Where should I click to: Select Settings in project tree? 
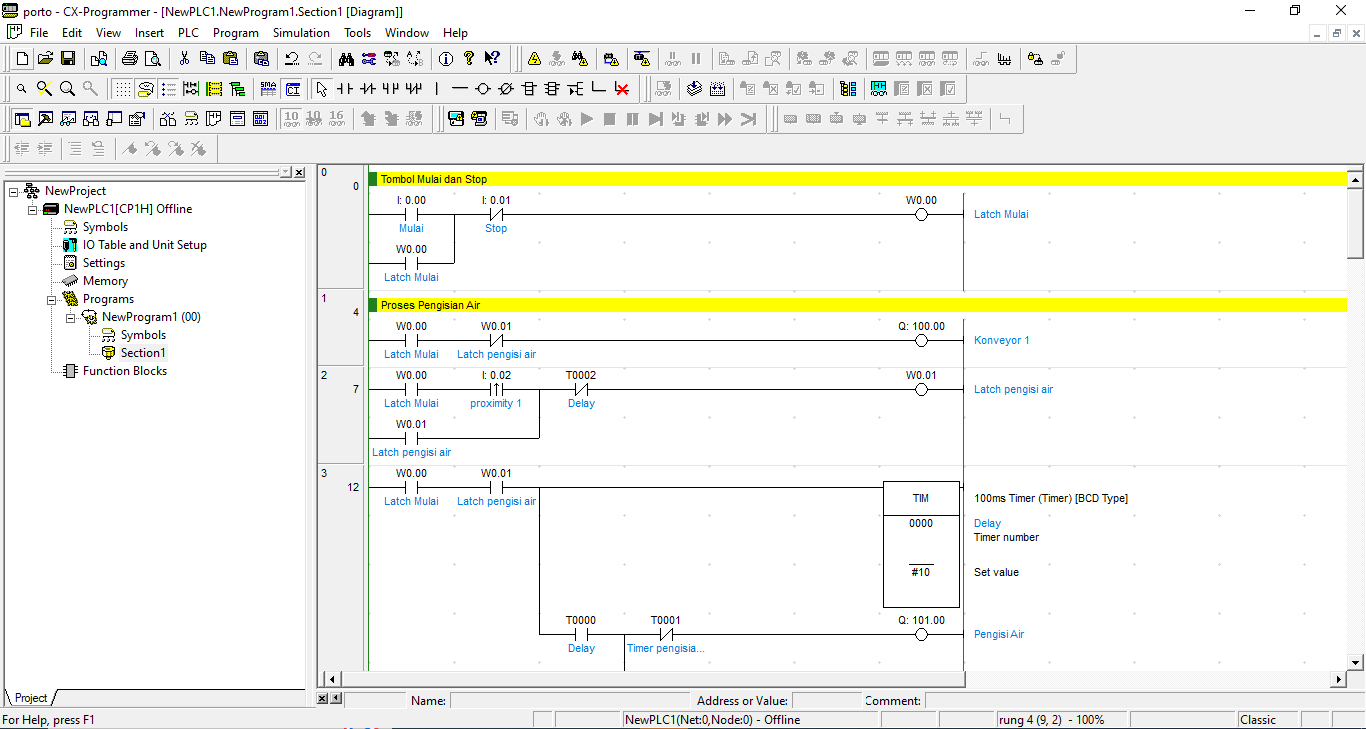point(104,263)
